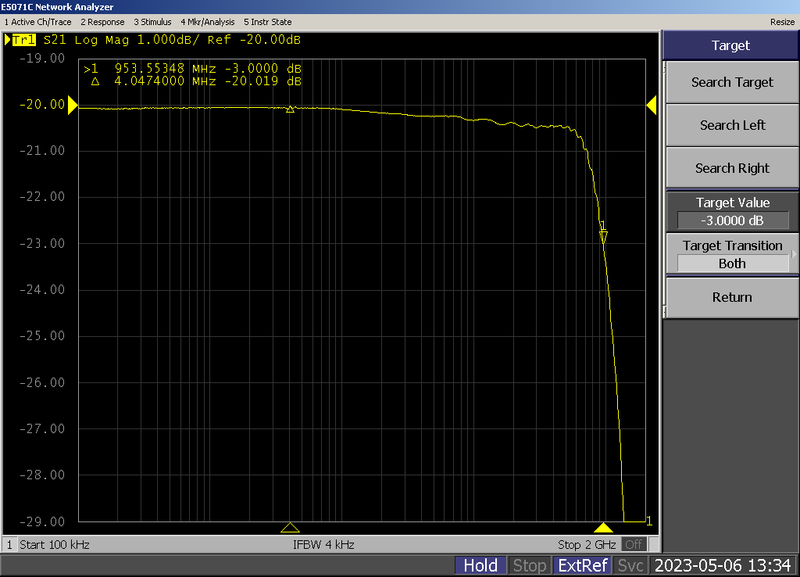Click the left reference level arrow

[x=72, y=105]
